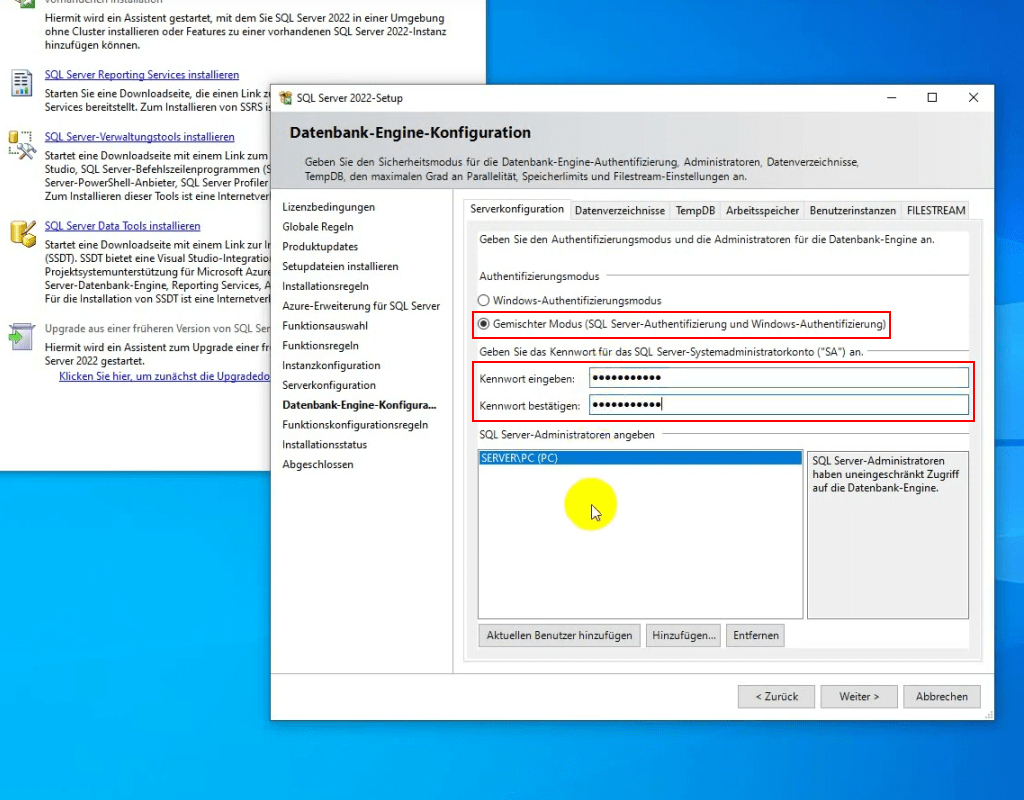The image size is (1024, 800).
Task: Select Gemischter Modus radio button
Action: click(485, 324)
